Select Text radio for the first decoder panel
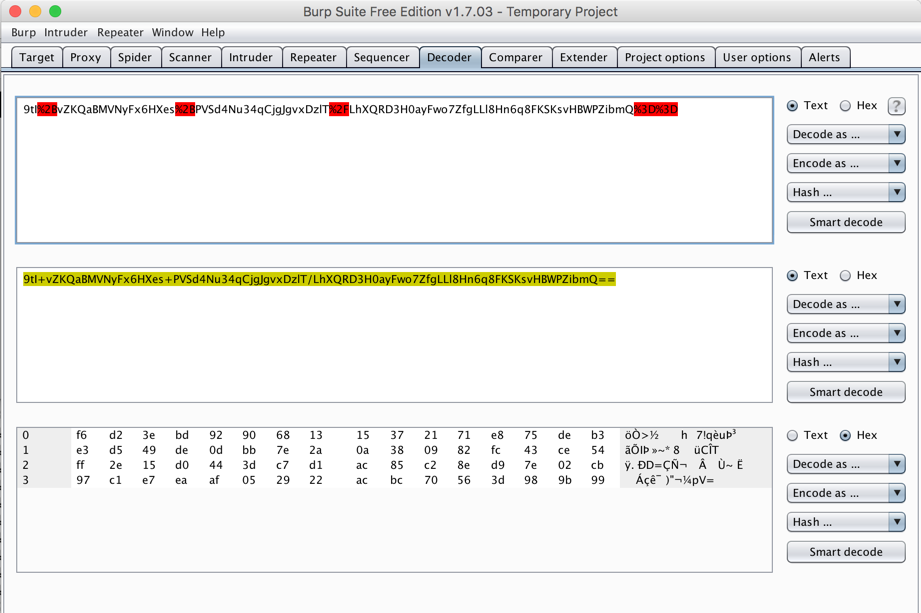Screen dimensions: 921x613 pos(792,106)
